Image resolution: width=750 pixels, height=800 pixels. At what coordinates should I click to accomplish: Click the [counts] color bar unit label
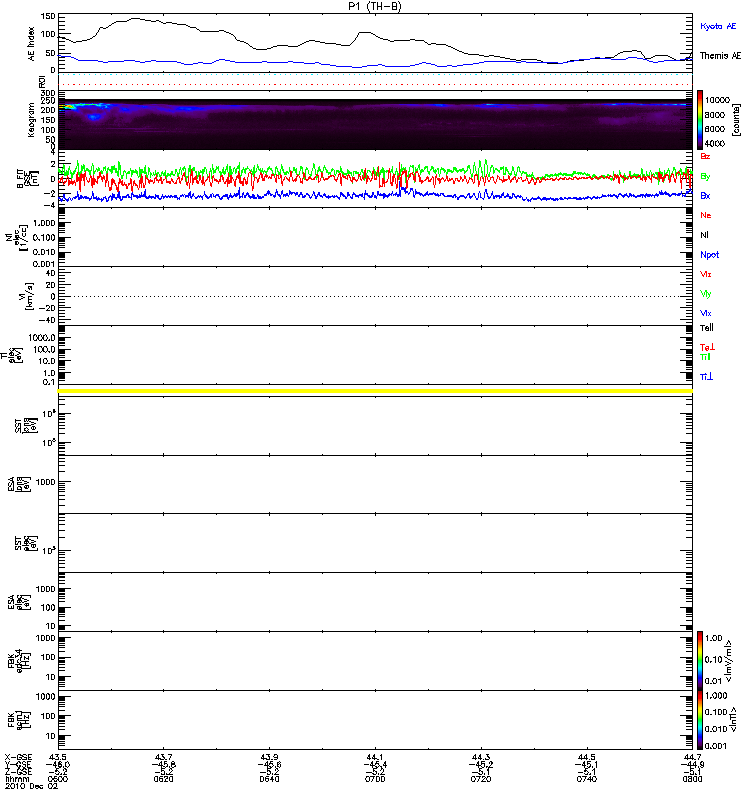(x=736, y=120)
